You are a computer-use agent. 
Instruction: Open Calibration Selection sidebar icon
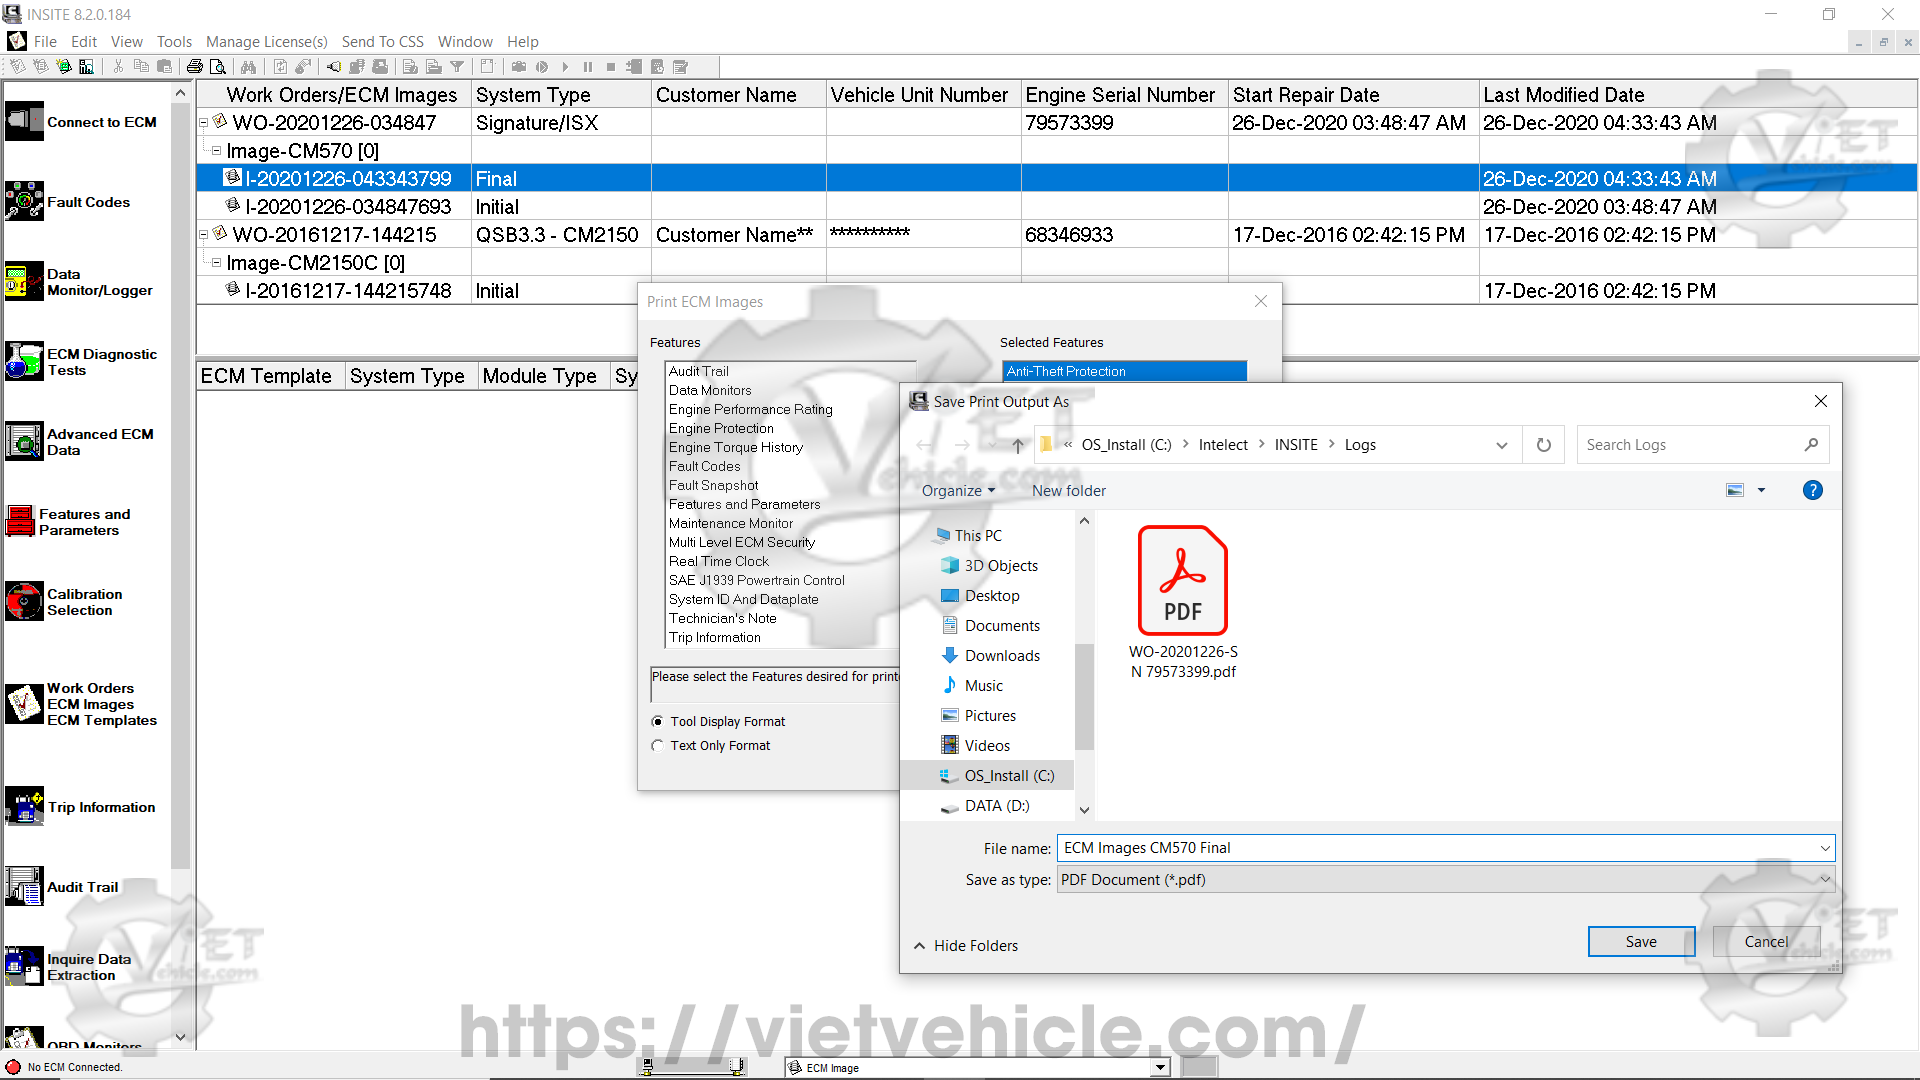24,602
